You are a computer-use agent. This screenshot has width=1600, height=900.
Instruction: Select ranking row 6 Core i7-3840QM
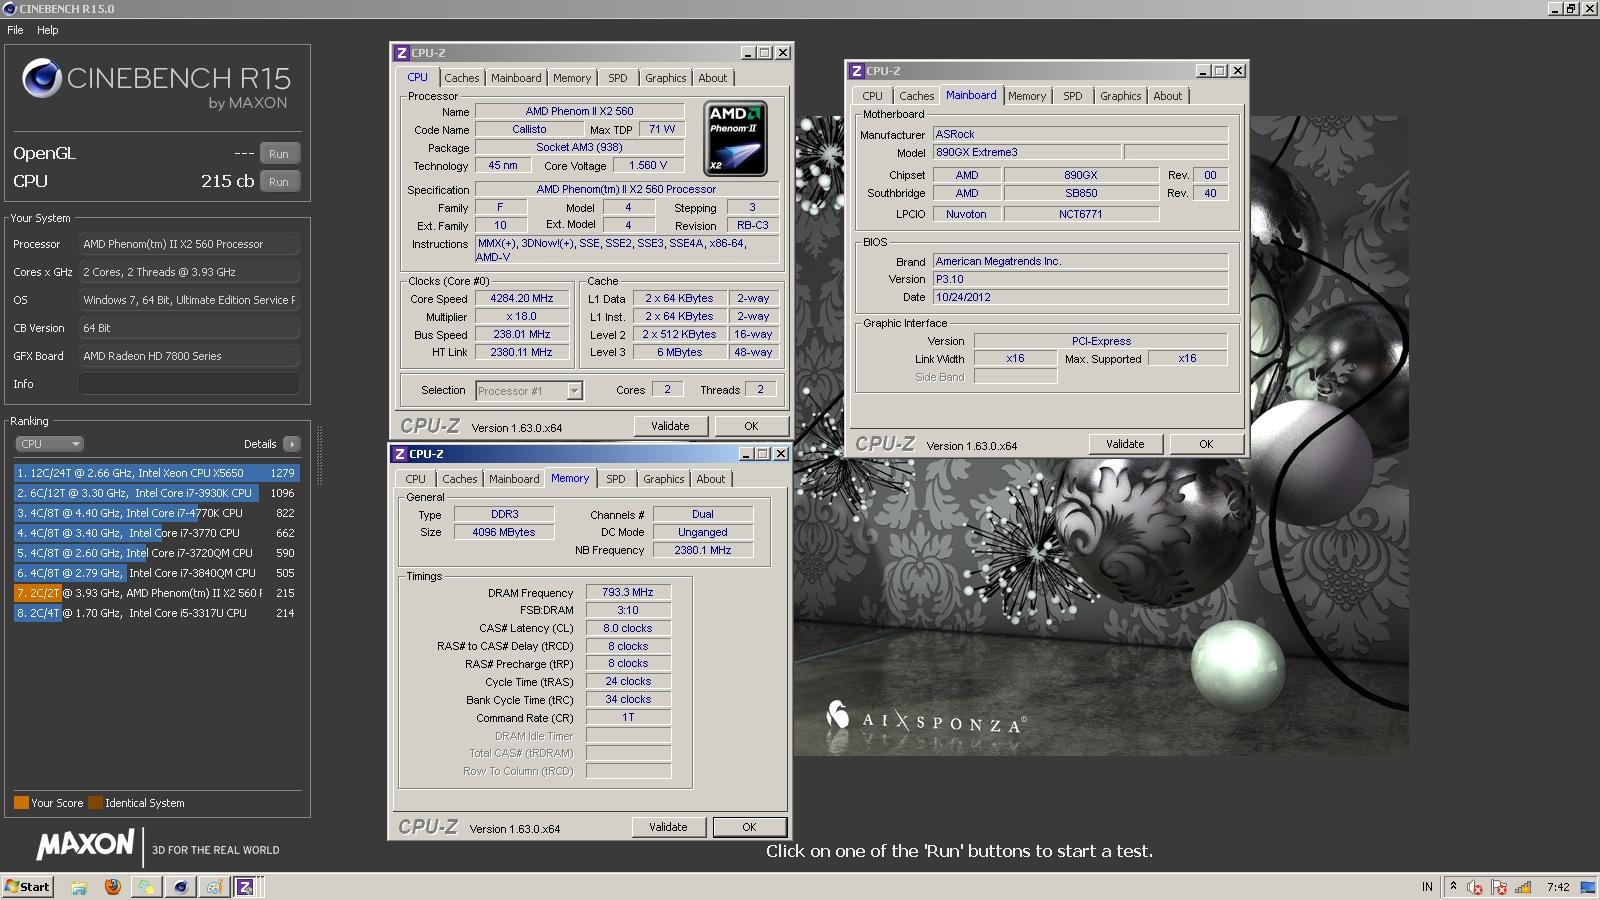pyautogui.click(x=156, y=573)
